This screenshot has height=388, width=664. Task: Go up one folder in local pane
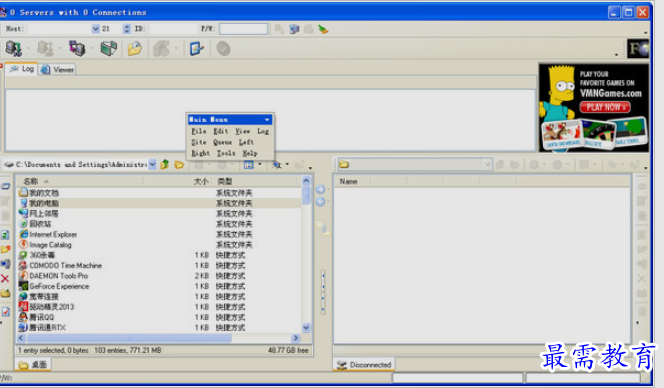pos(165,164)
